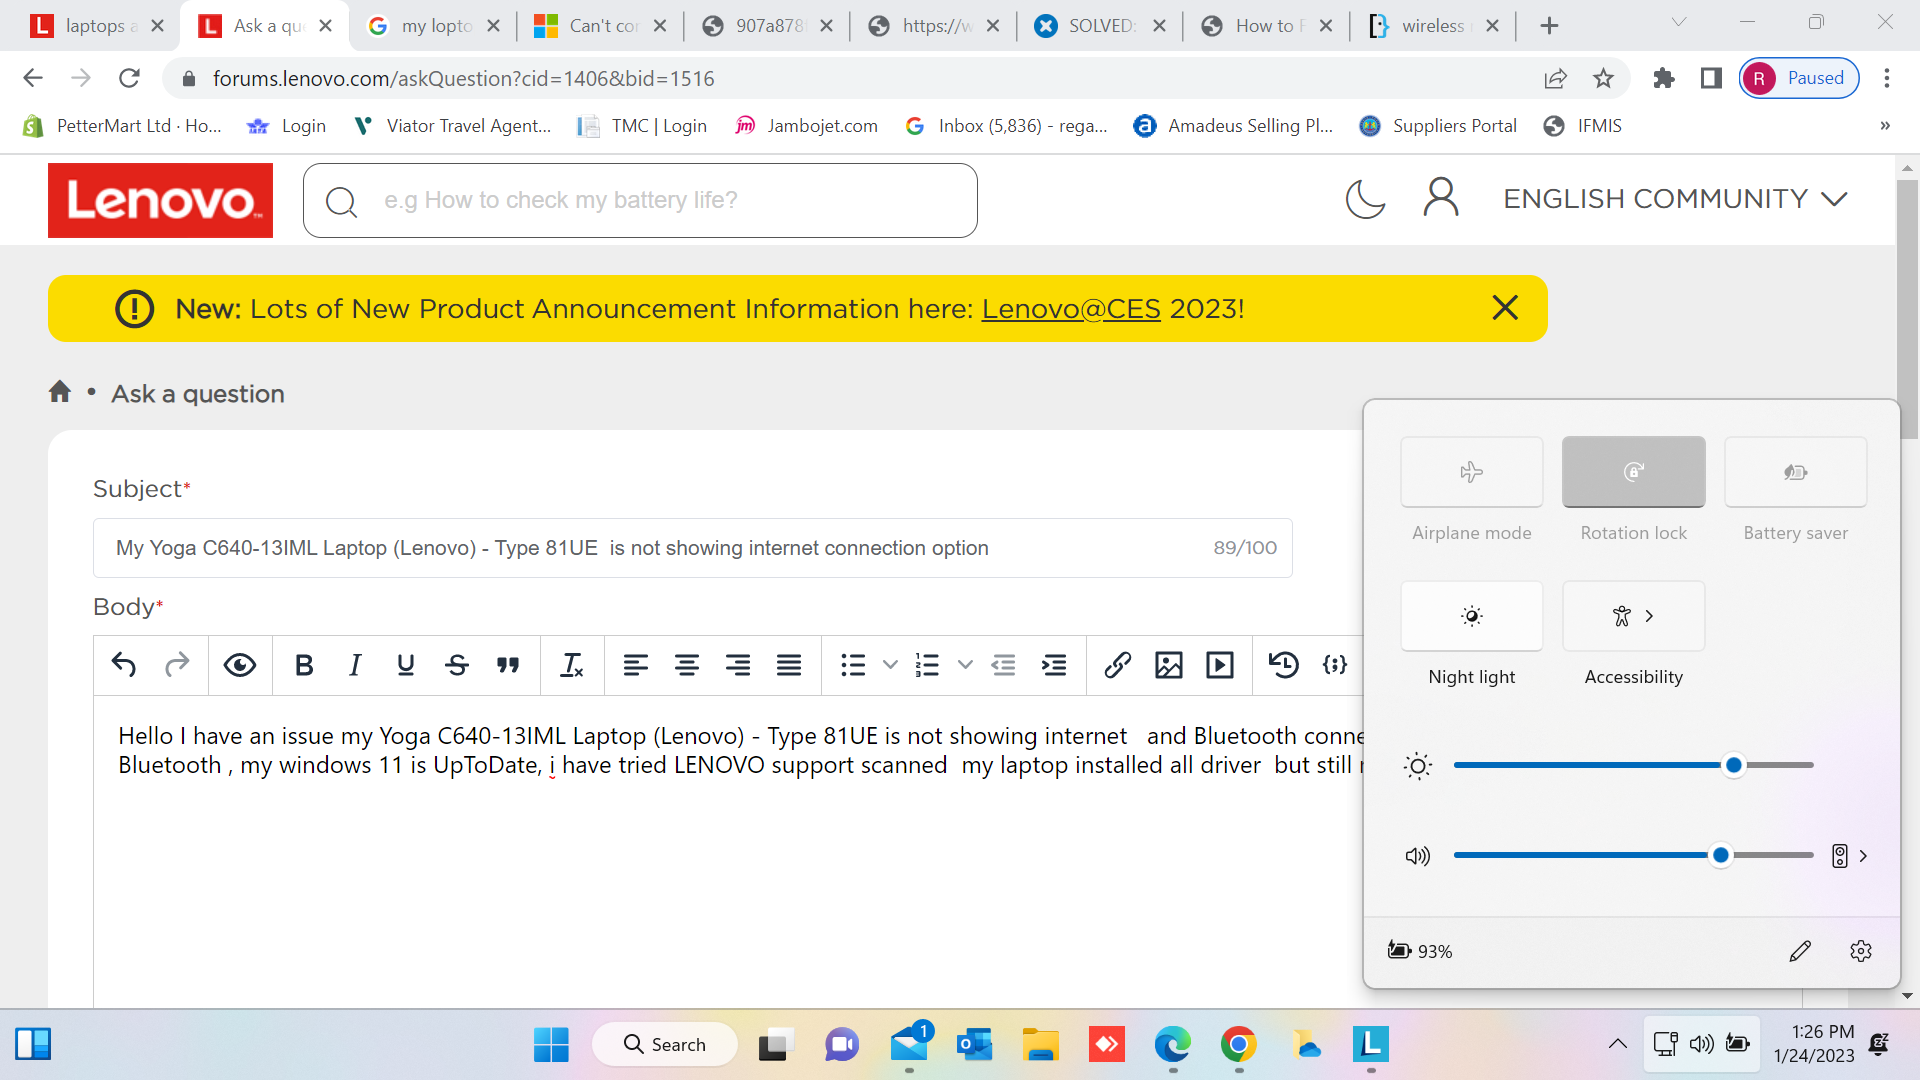
Task: Insert a block quote
Action: [x=508, y=665]
